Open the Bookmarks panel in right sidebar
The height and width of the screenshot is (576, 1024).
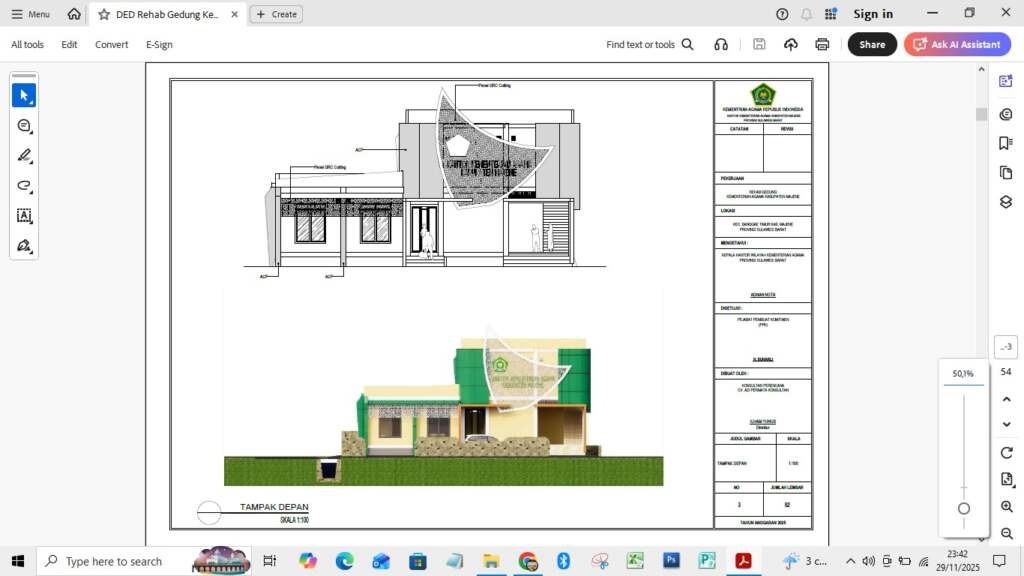click(1006, 143)
